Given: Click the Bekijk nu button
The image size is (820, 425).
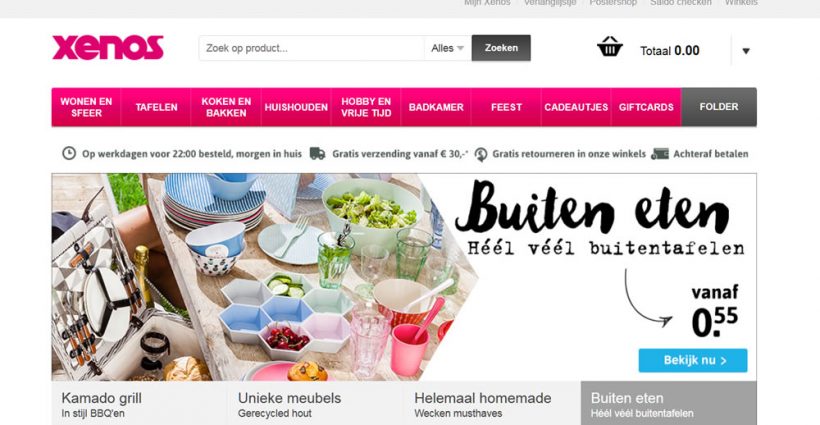Looking at the screenshot, I should 693,360.
